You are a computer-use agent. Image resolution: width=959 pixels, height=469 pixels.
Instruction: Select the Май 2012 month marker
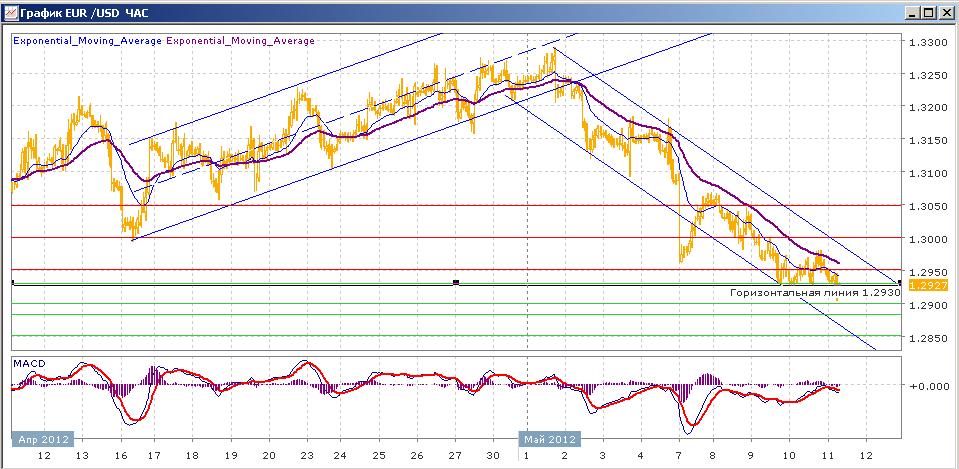point(550,439)
